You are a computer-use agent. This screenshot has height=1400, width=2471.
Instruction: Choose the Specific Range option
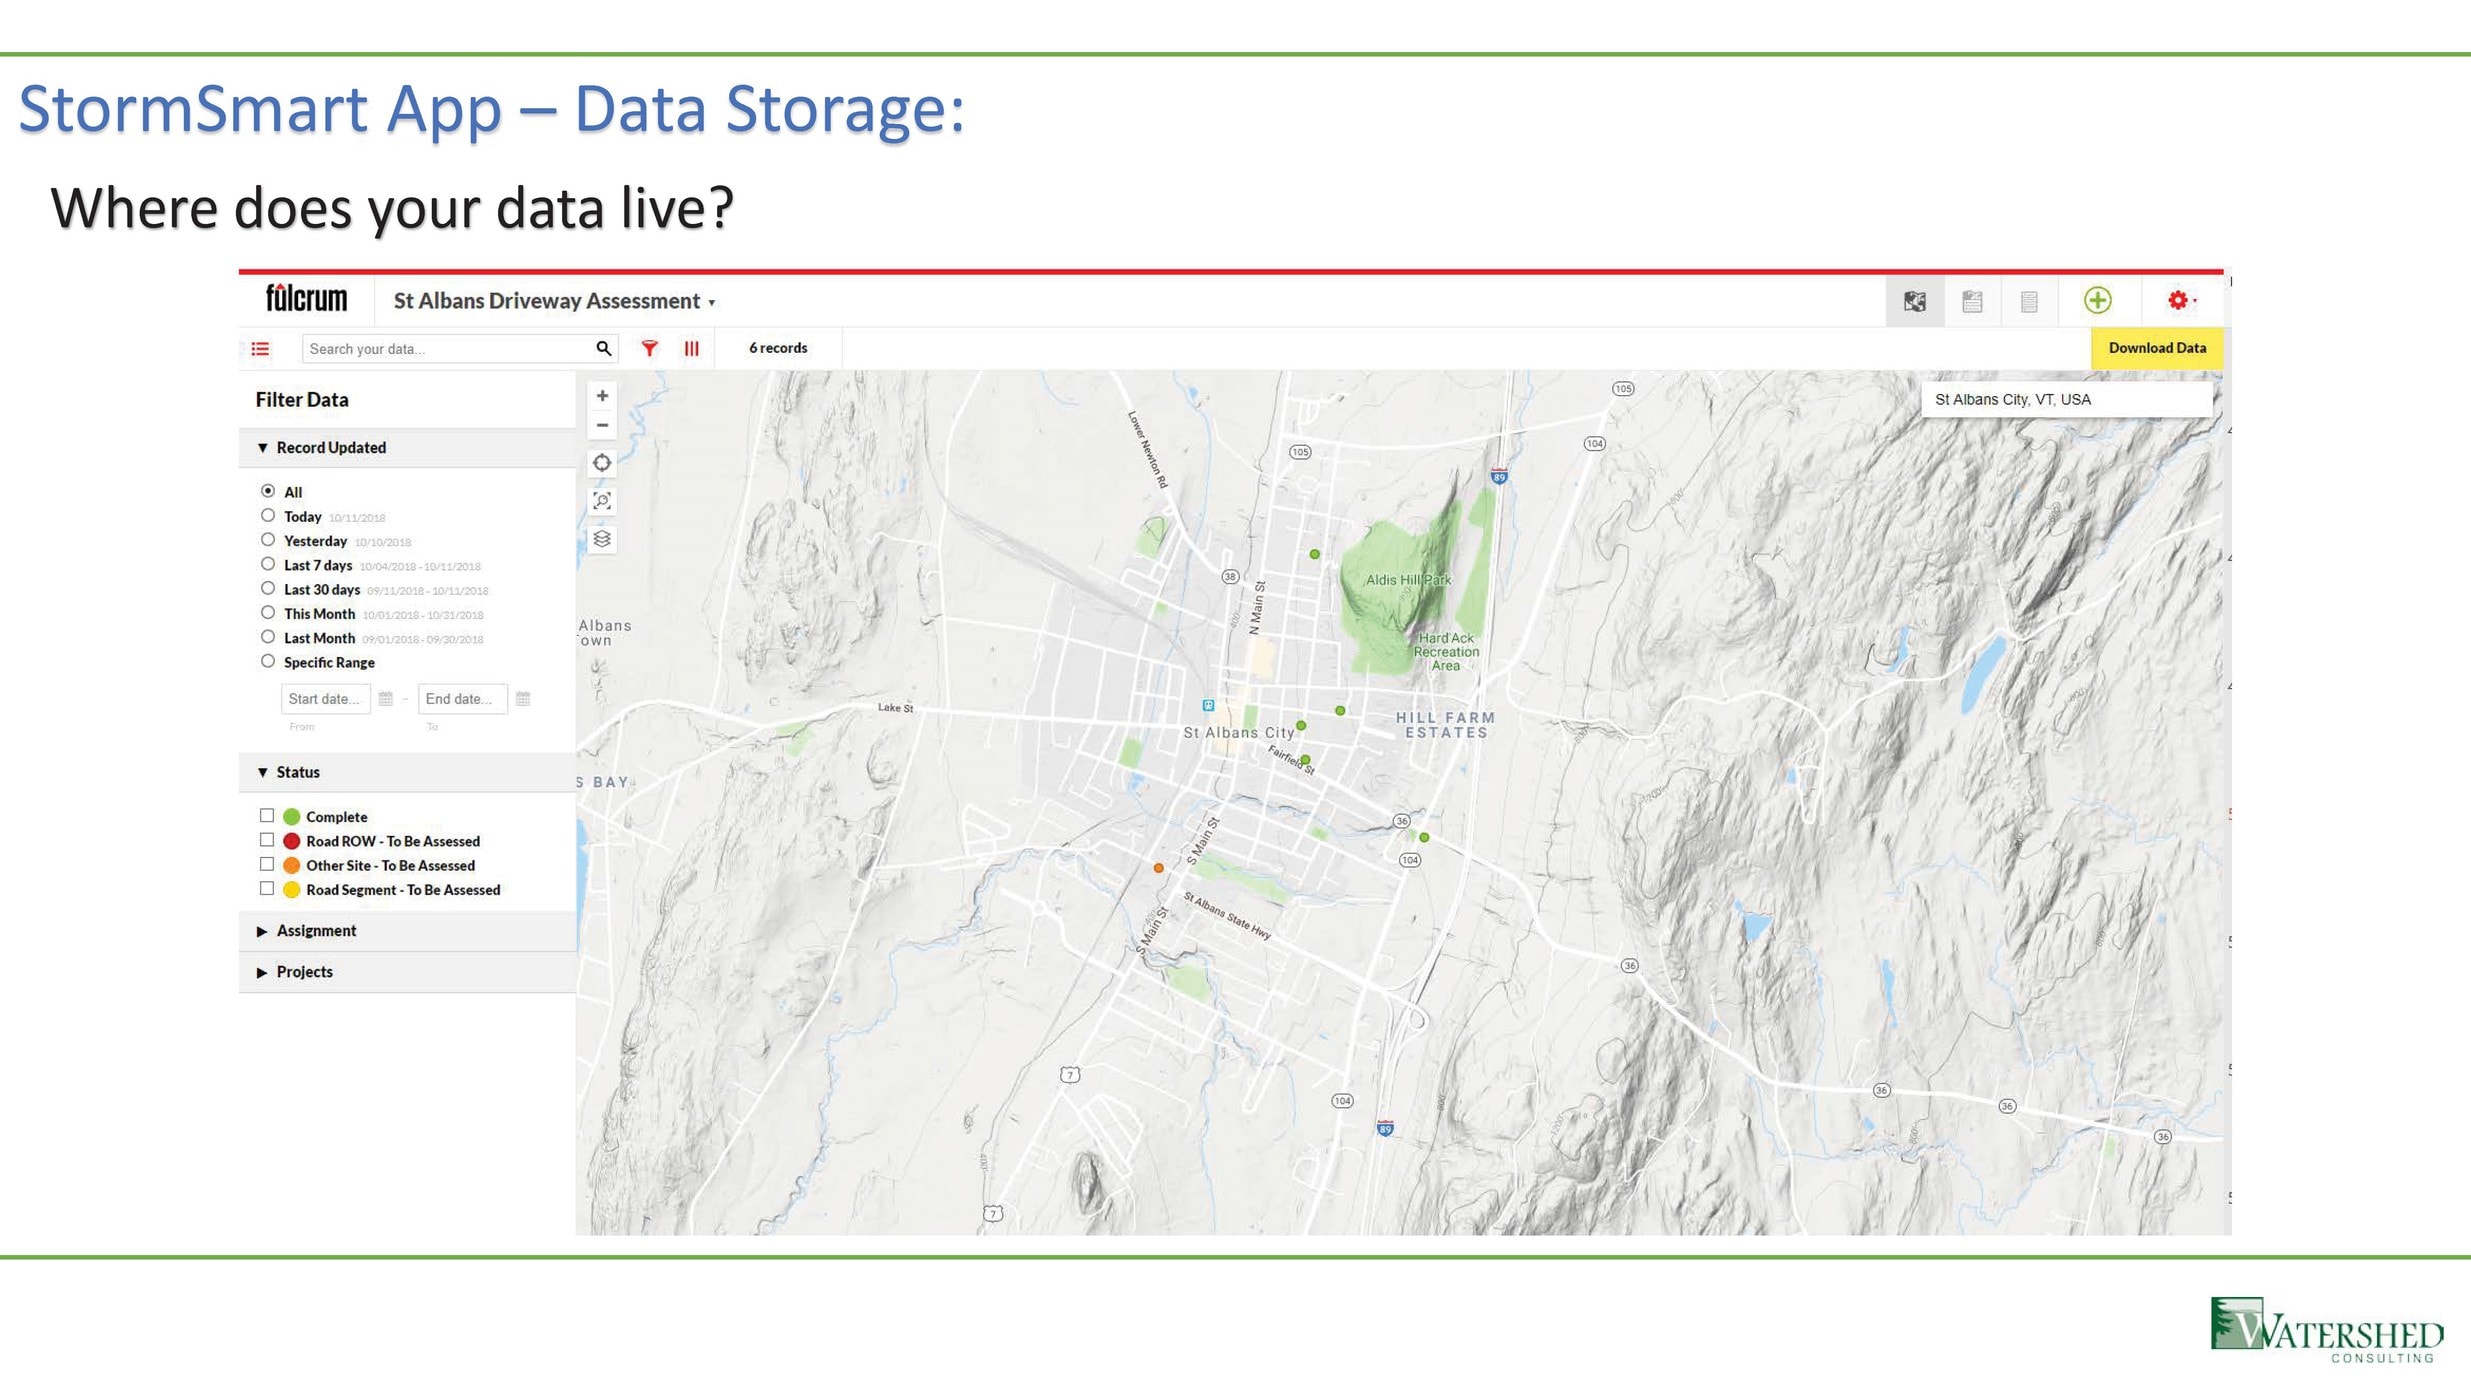pyautogui.click(x=268, y=660)
